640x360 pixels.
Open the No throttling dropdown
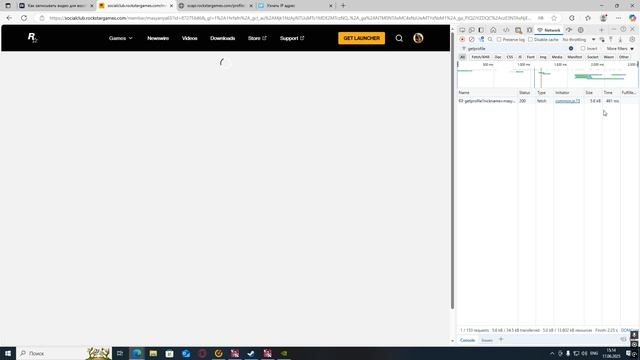point(578,40)
